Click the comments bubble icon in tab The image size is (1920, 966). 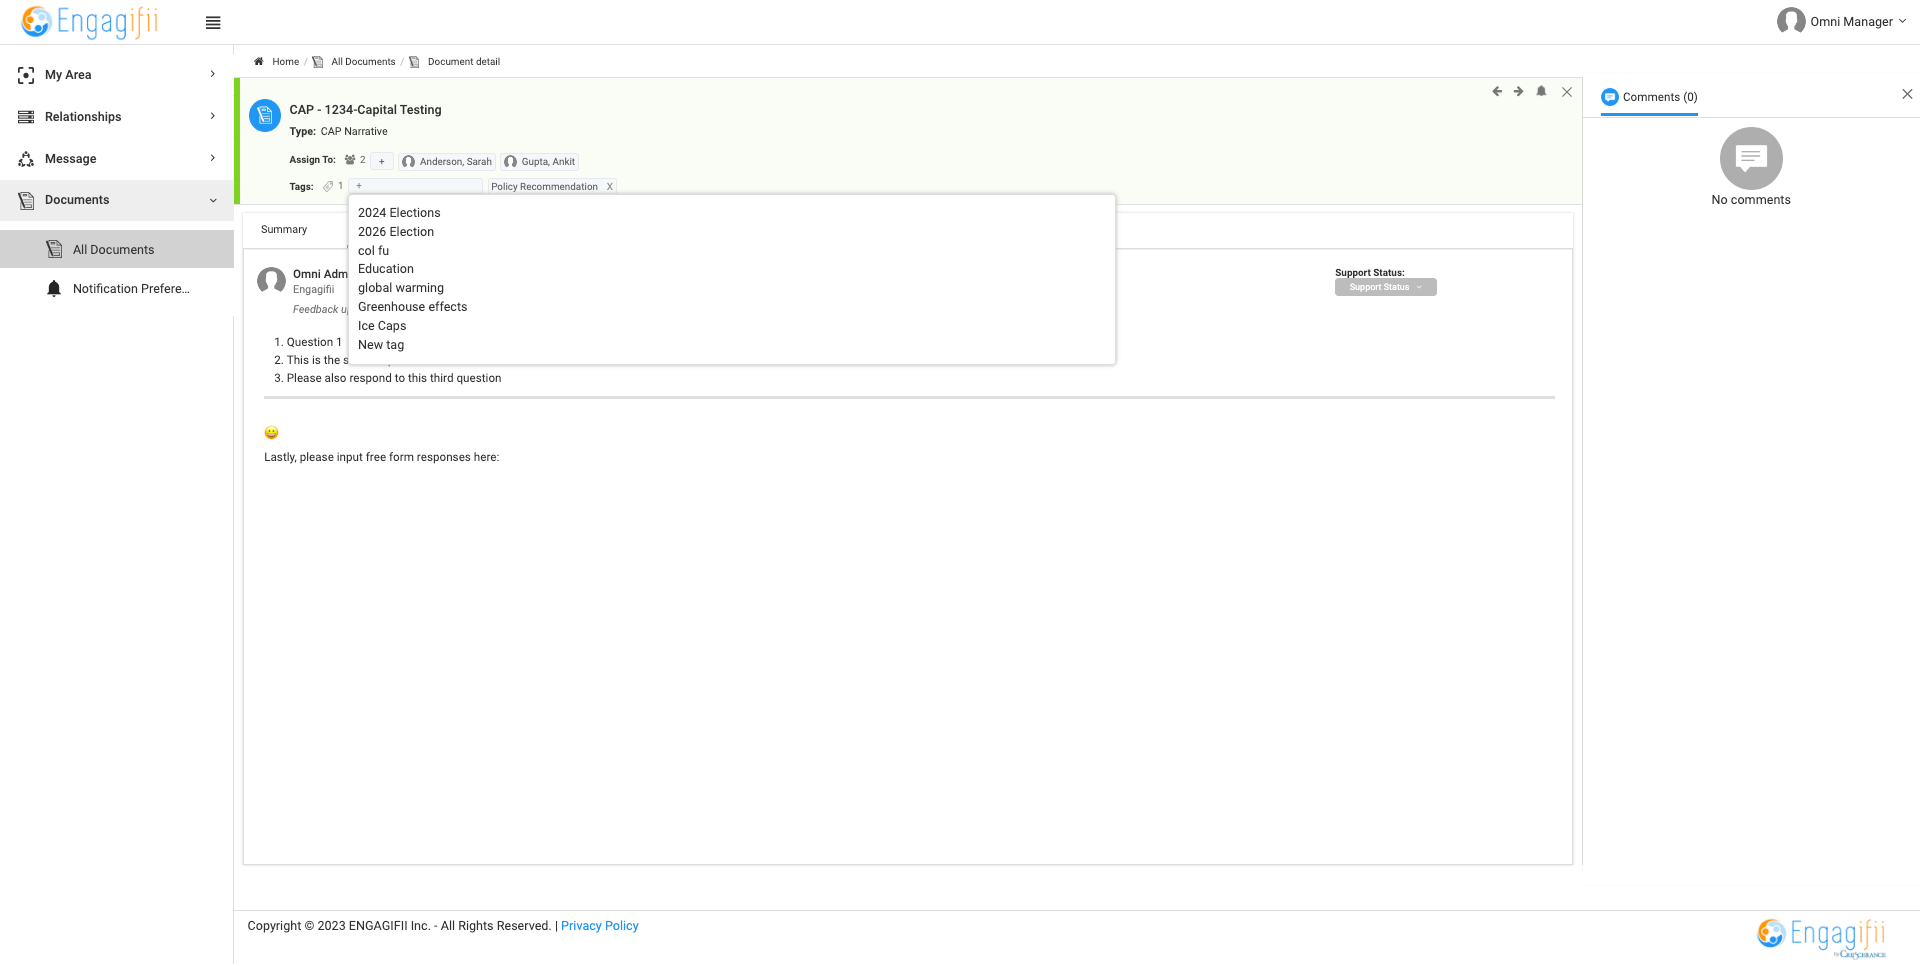[1610, 97]
